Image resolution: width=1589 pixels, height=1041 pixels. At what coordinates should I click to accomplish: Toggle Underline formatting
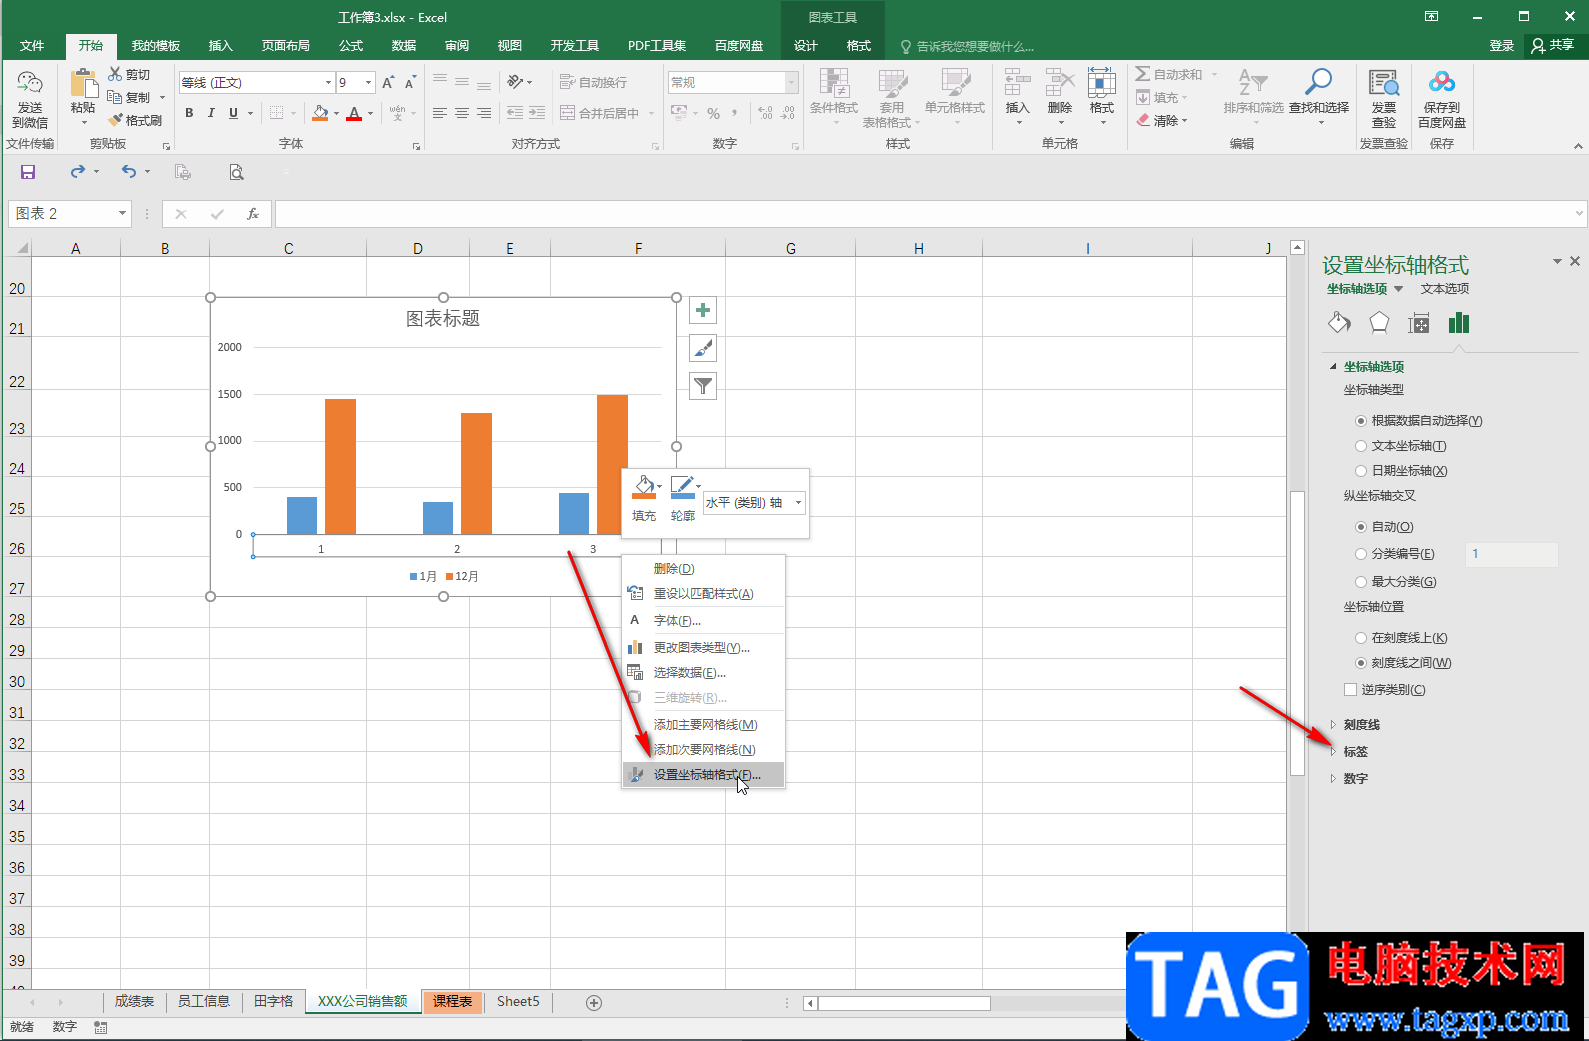233,113
